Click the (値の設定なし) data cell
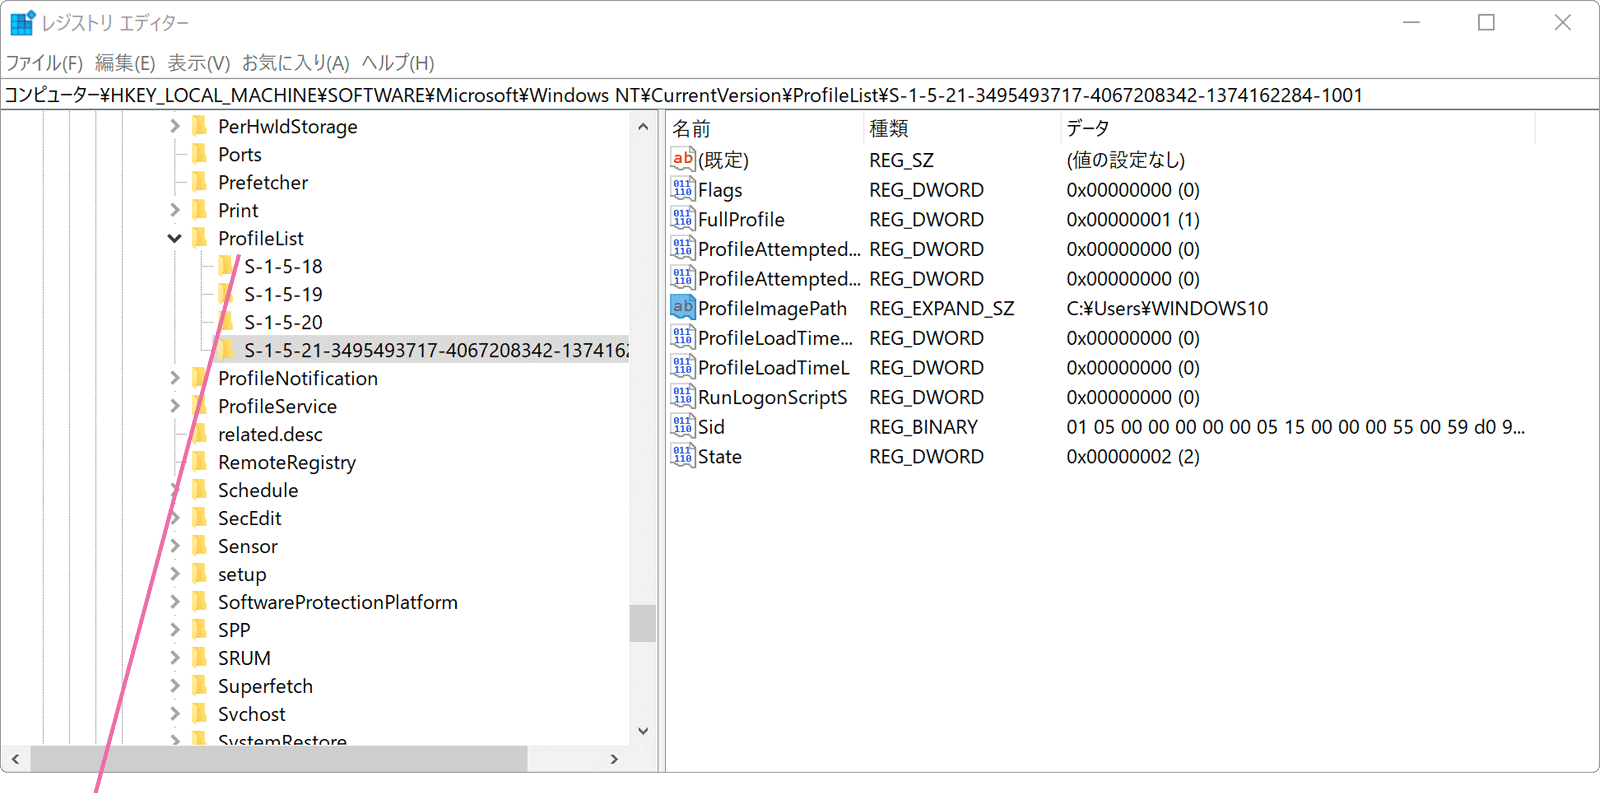1600x793 pixels. pos(1126,159)
